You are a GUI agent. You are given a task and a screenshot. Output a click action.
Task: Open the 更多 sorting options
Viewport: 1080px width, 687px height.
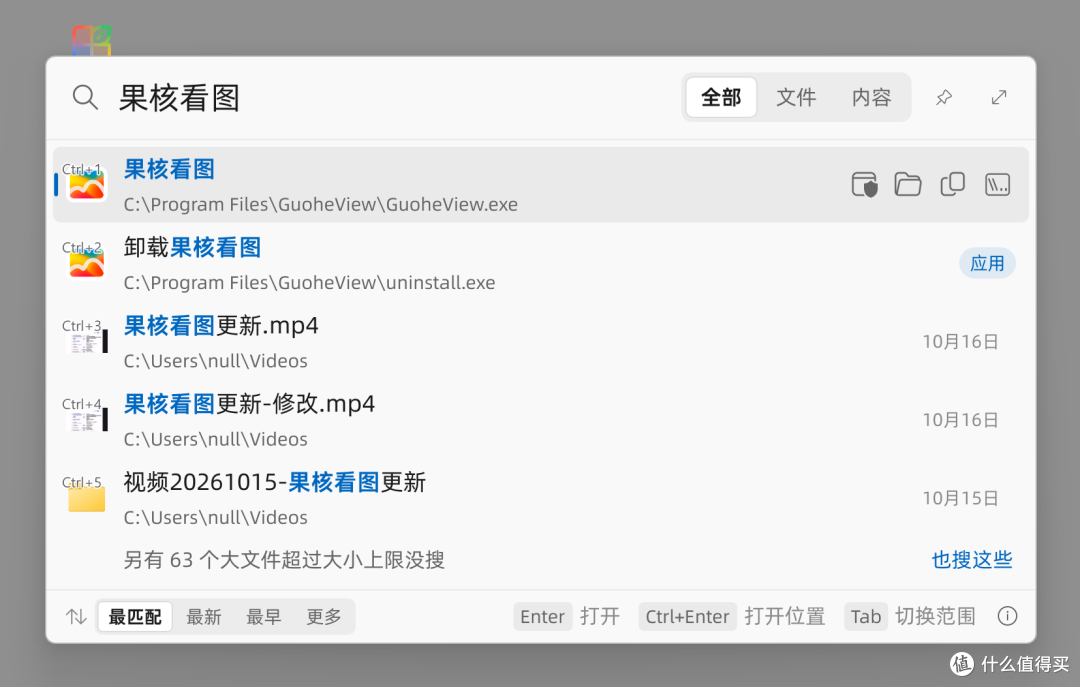click(324, 616)
